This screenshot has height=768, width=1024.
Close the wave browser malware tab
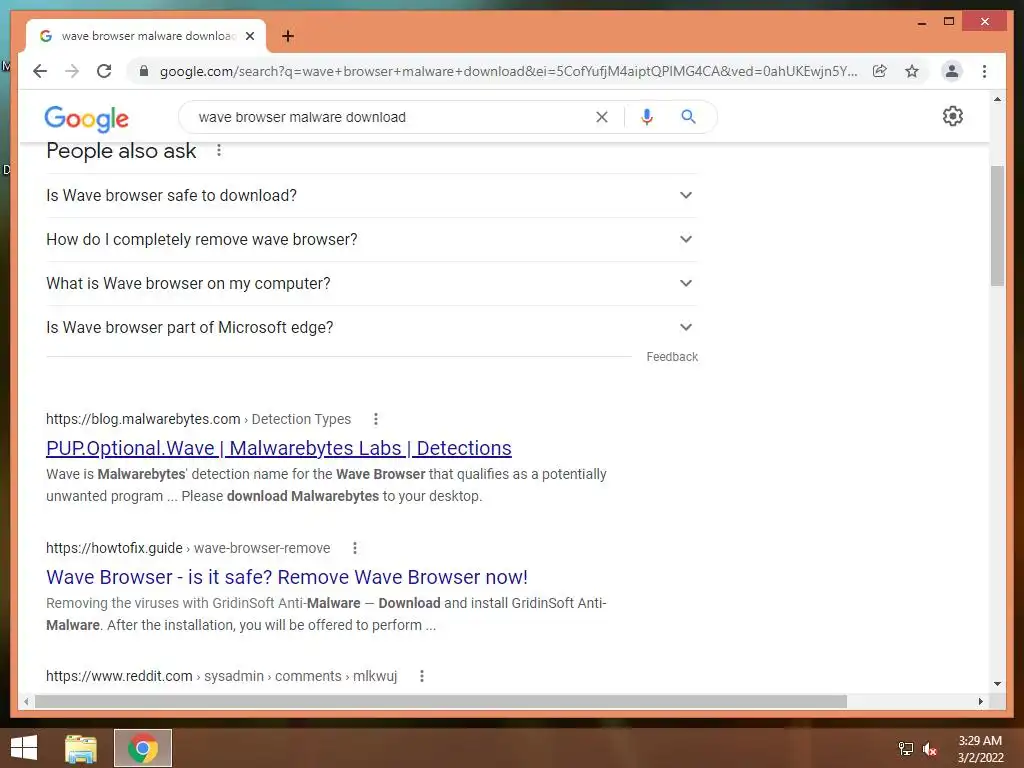(249, 36)
